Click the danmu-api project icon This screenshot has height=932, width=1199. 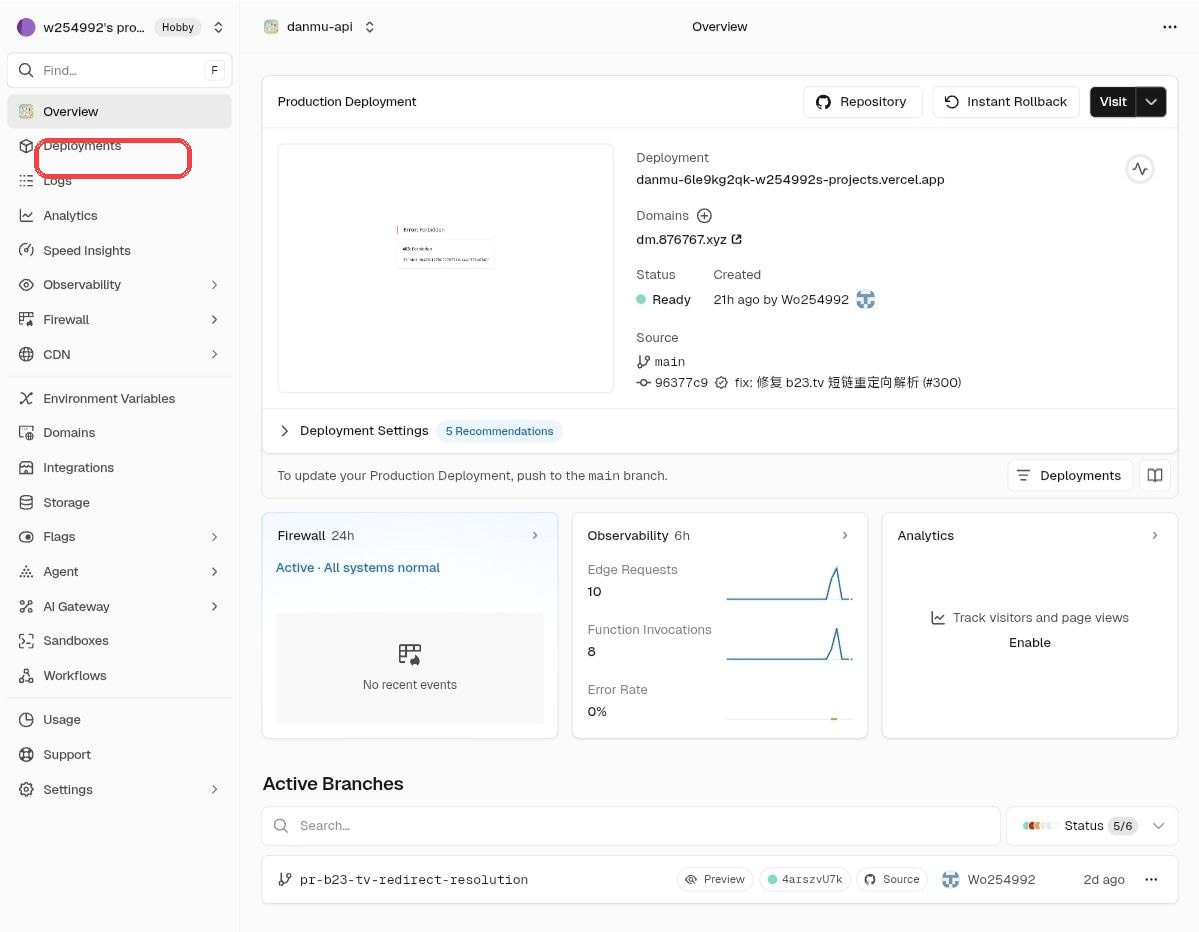pos(271,27)
